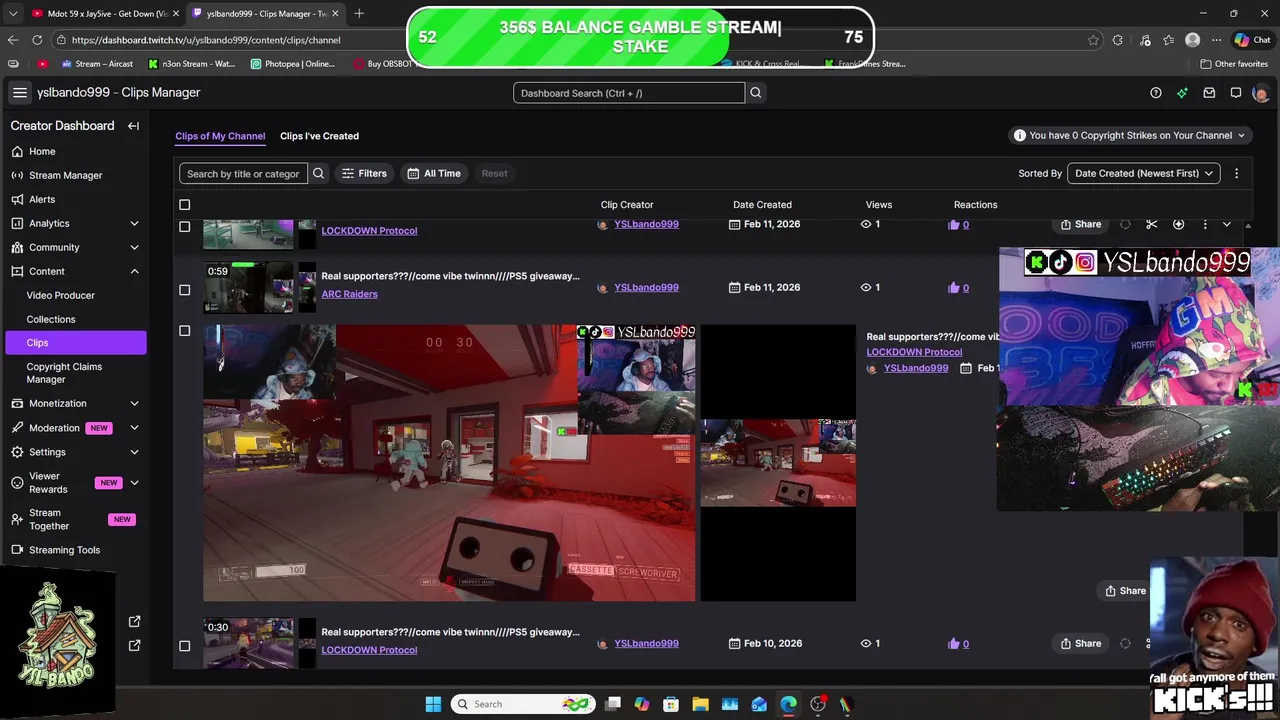
Task: Open the All Time date range picker
Action: click(x=434, y=173)
